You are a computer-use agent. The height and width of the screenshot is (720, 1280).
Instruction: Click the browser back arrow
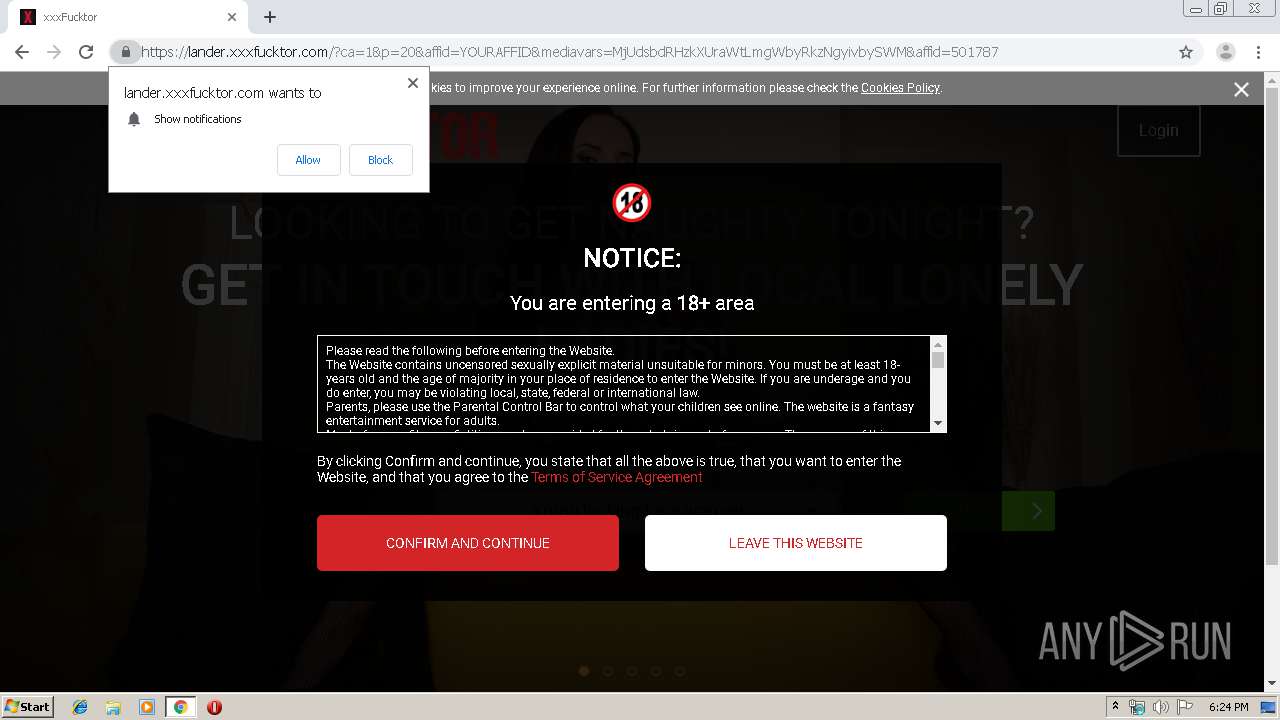(22, 52)
